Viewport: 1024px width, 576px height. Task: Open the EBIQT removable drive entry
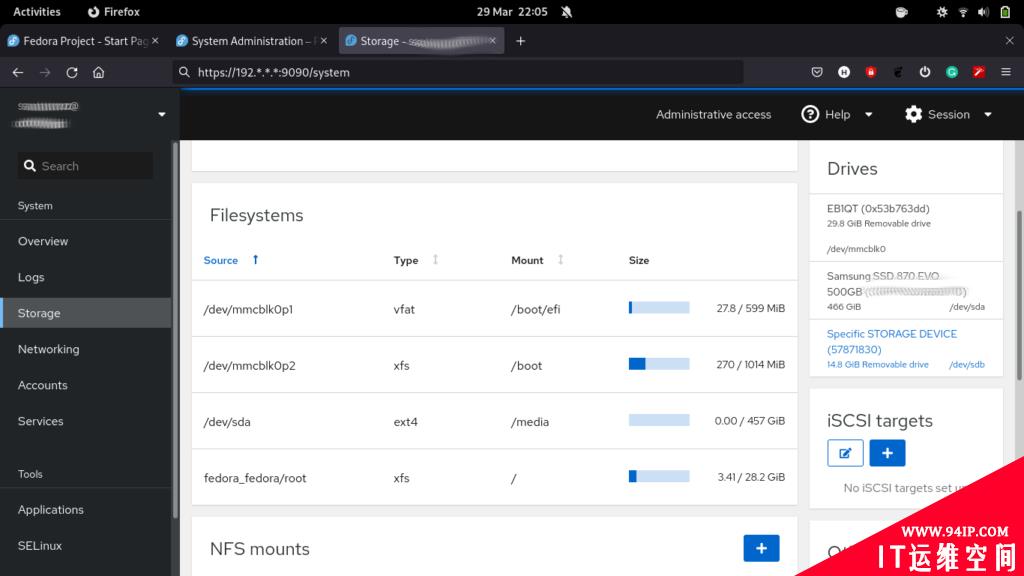click(x=906, y=227)
